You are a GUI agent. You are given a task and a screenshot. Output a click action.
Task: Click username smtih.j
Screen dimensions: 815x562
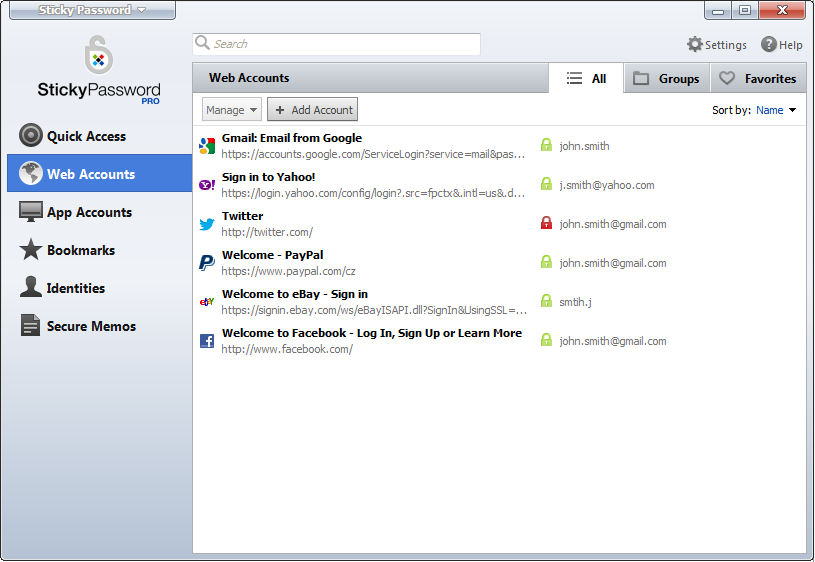click(575, 302)
